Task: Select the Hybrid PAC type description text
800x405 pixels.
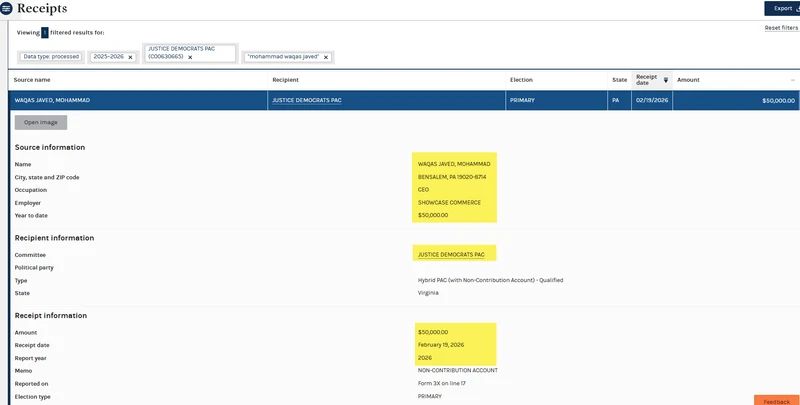Action: click(490, 280)
